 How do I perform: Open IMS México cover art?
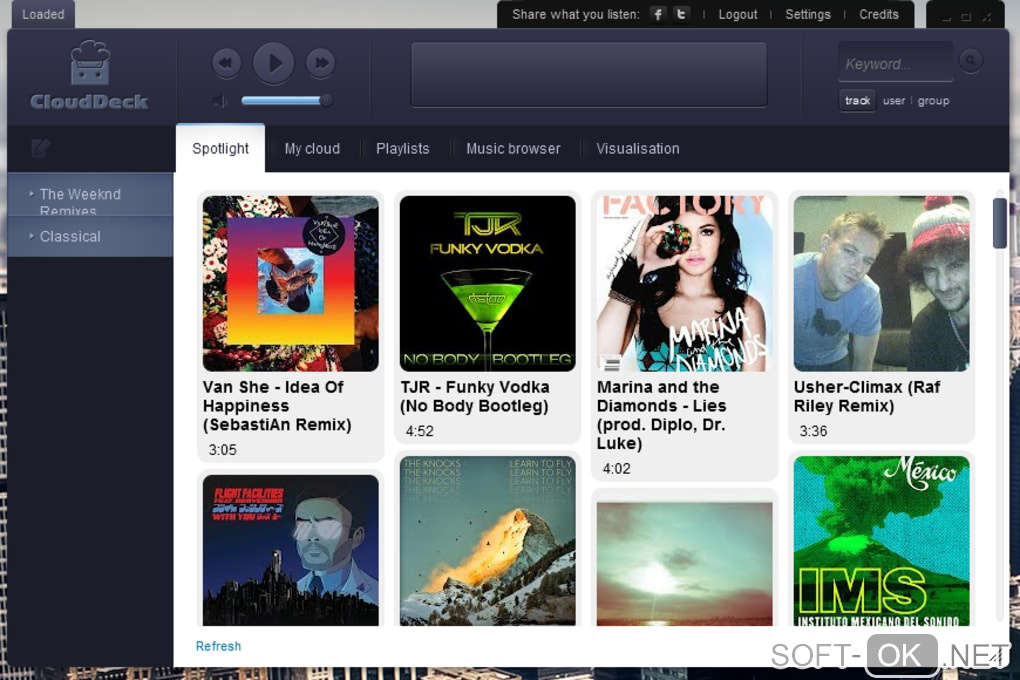point(881,541)
